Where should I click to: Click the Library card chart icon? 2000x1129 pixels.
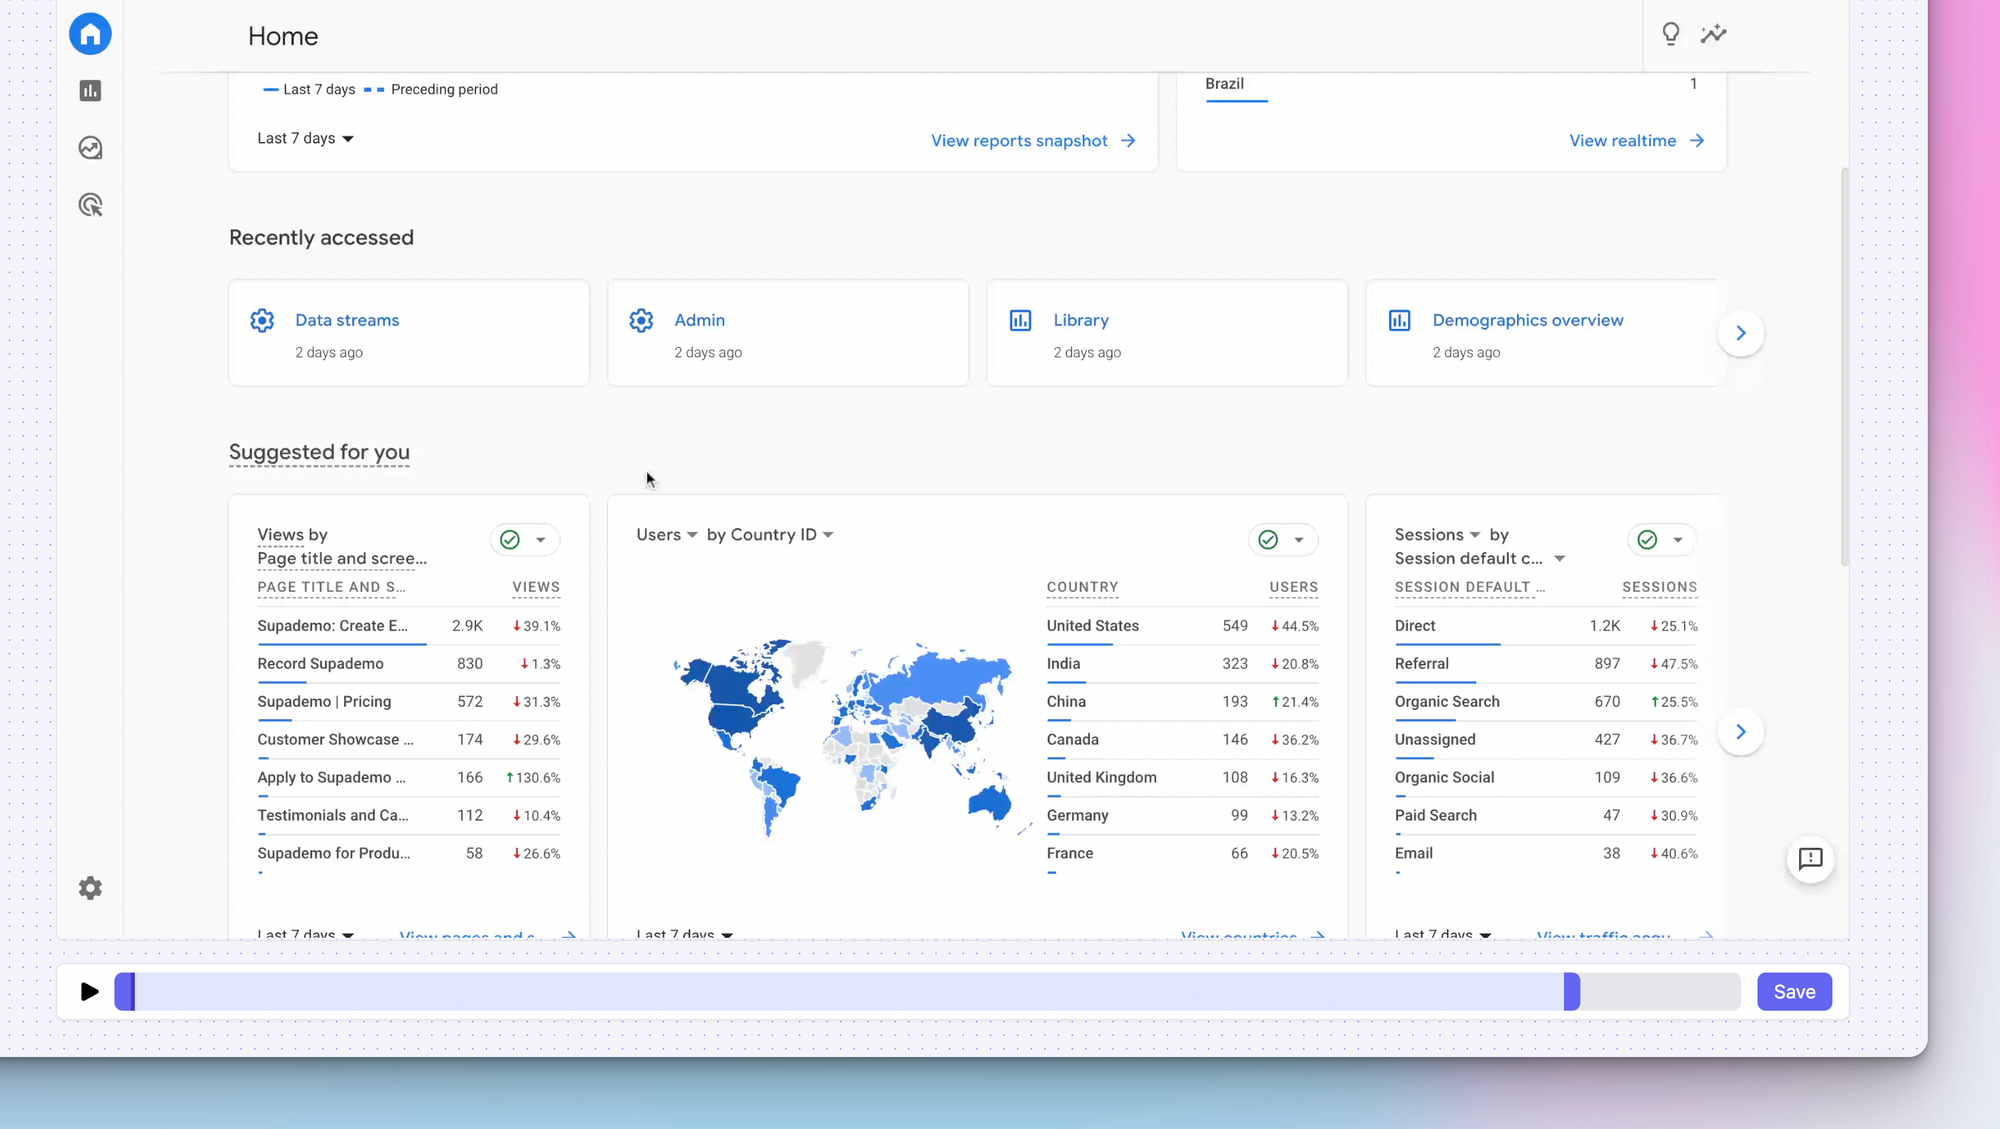click(x=1020, y=320)
